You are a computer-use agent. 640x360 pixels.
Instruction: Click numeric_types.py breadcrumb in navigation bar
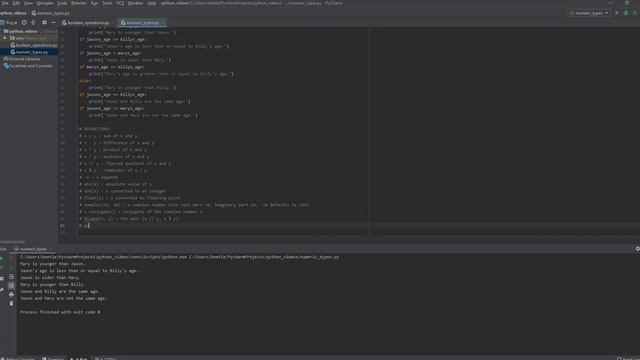pos(51,13)
